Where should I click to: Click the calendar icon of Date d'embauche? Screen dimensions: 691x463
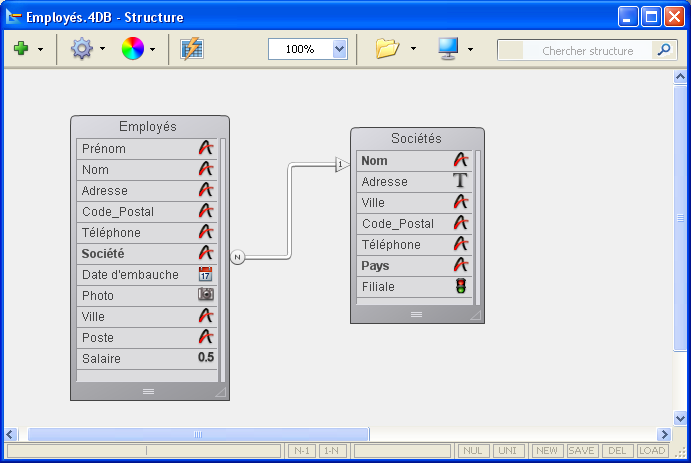click(x=206, y=274)
